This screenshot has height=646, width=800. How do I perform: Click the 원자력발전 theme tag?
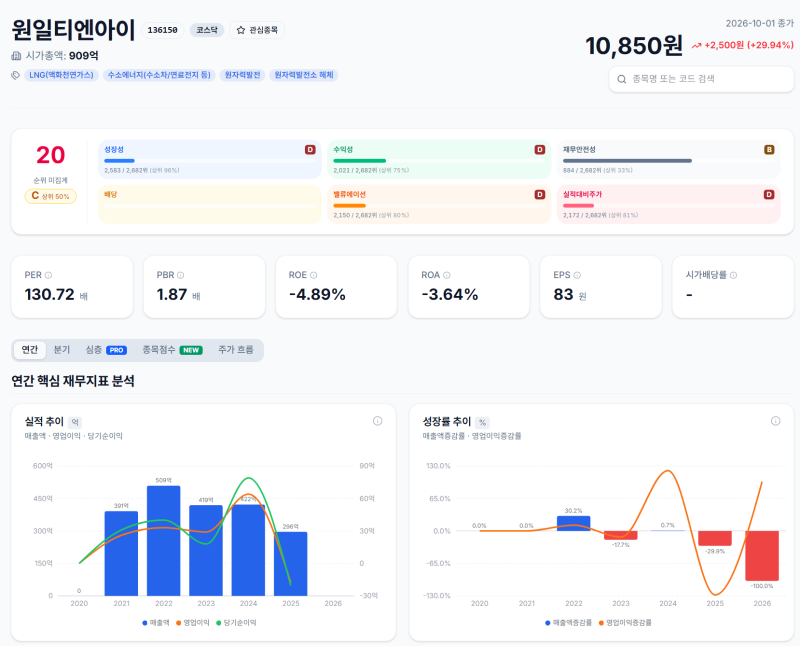click(242, 75)
